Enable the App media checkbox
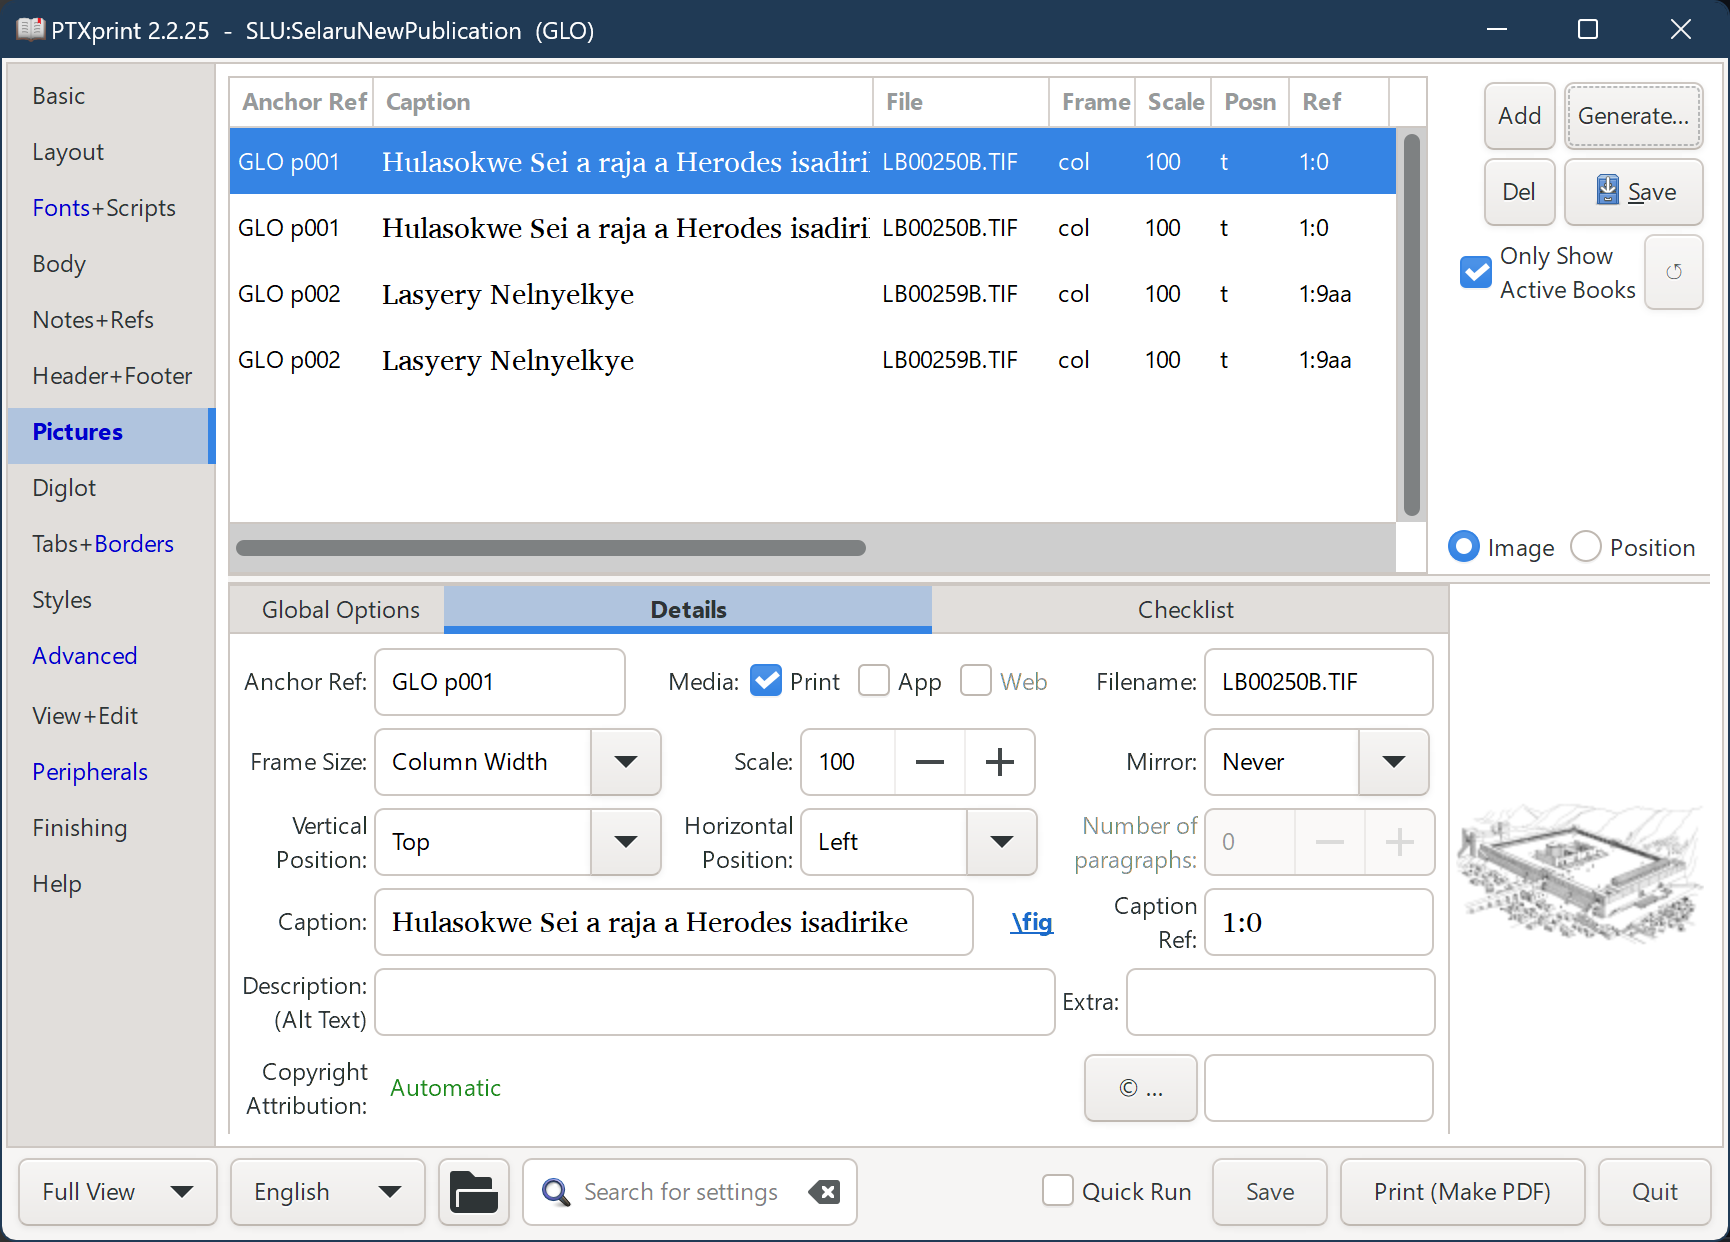1730x1242 pixels. click(873, 681)
